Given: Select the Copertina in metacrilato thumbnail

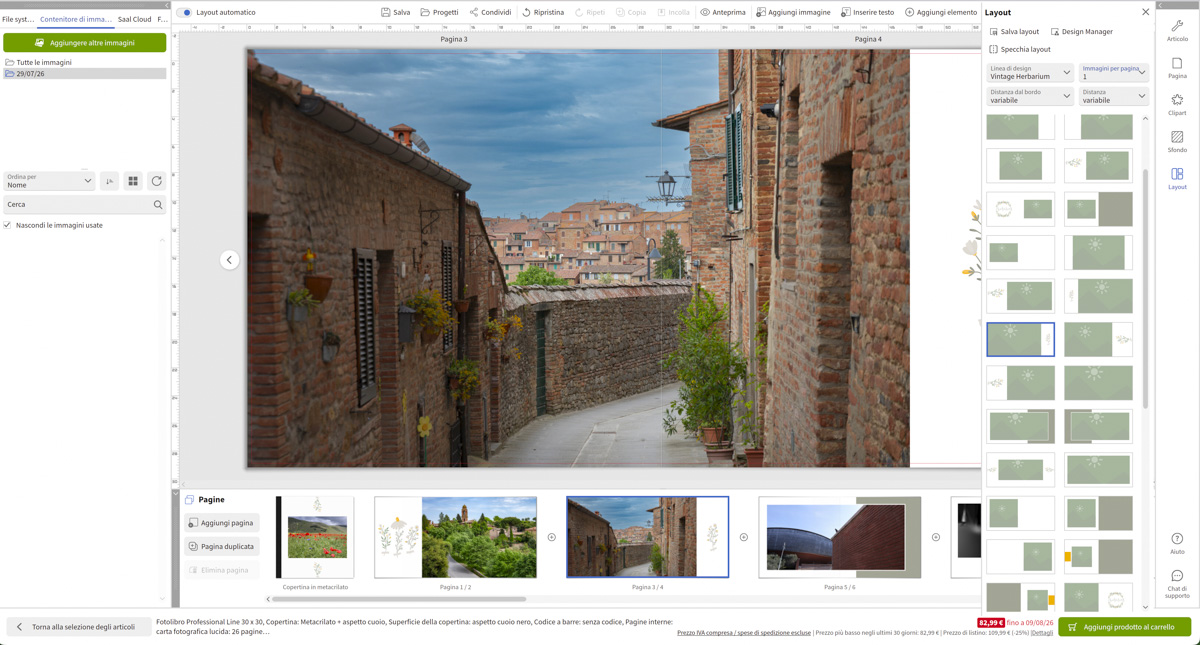Looking at the screenshot, I should click(x=315, y=537).
